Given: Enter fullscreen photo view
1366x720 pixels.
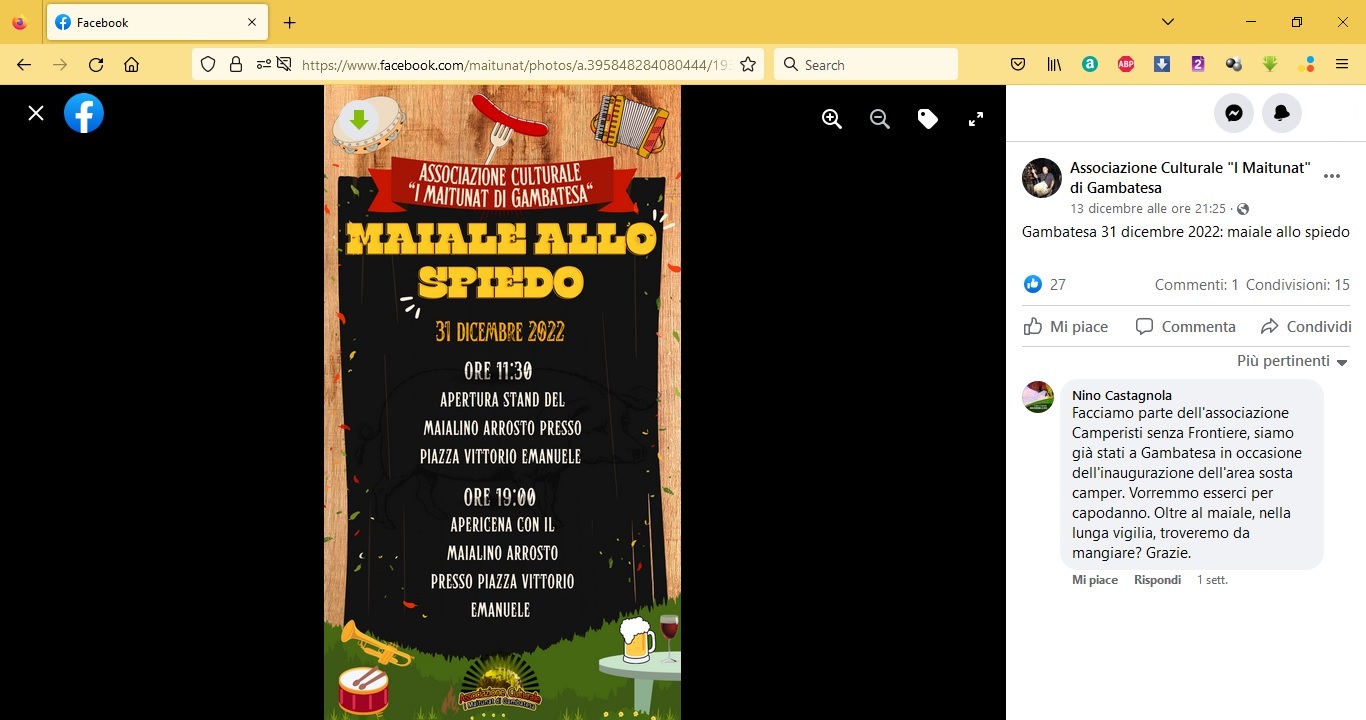Looking at the screenshot, I should coord(976,118).
